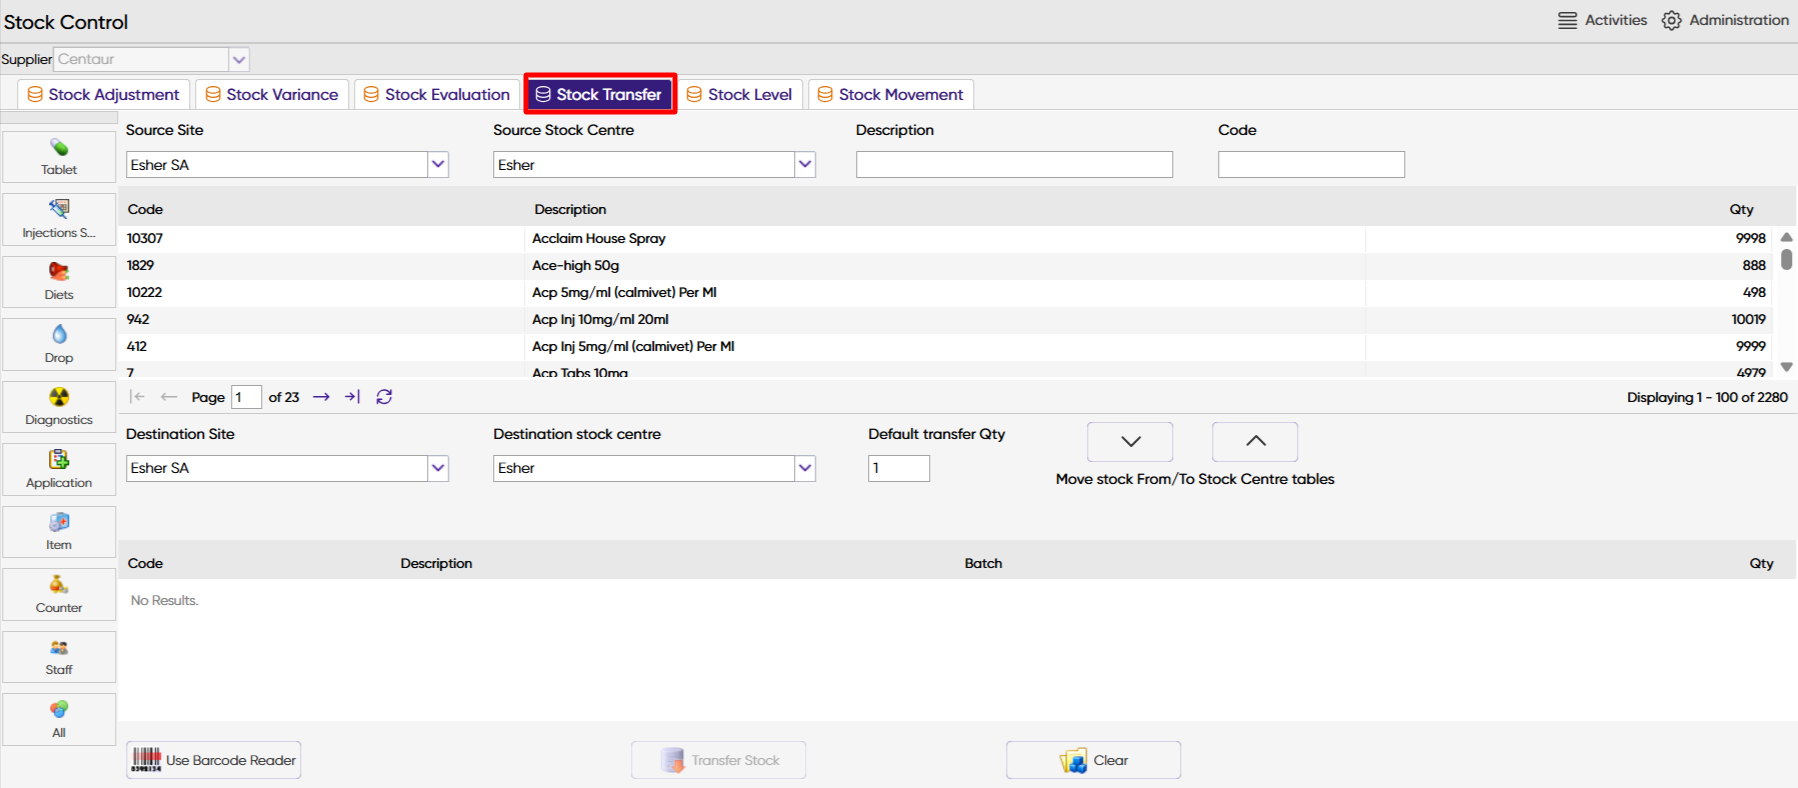Click stock code 10307
Screen dimensions: 1798x788
145,238
